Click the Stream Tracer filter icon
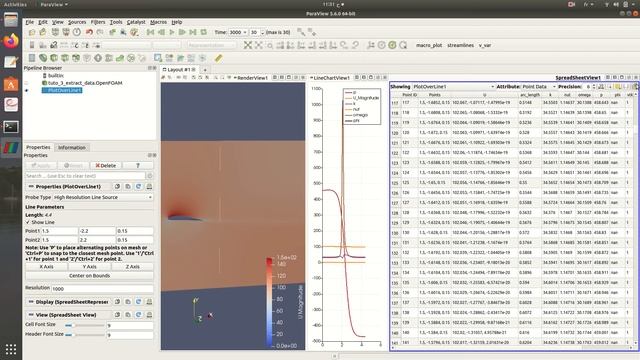The image size is (640, 360). coord(109,58)
